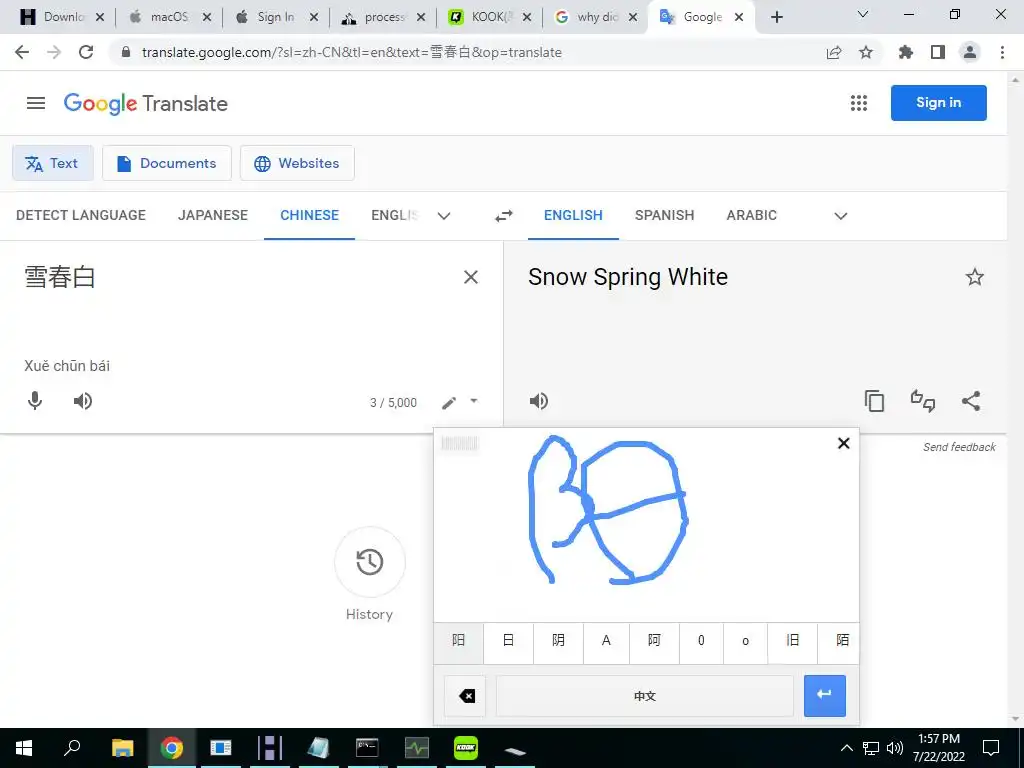The height and width of the screenshot is (768, 1024).
Task: Choose handwriting candidate lowercase o
Action: [746, 641]
